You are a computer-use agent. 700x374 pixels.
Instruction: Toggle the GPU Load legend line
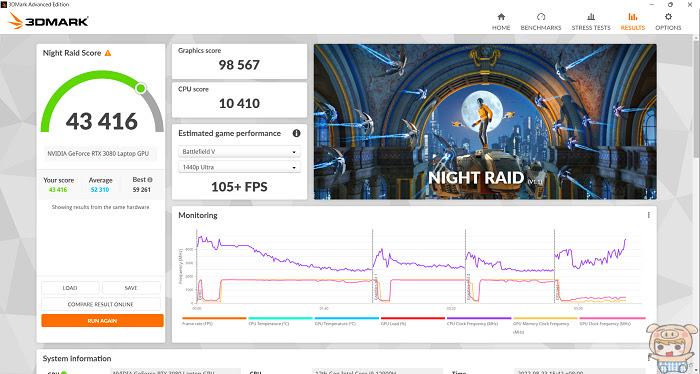coord(412,321)
